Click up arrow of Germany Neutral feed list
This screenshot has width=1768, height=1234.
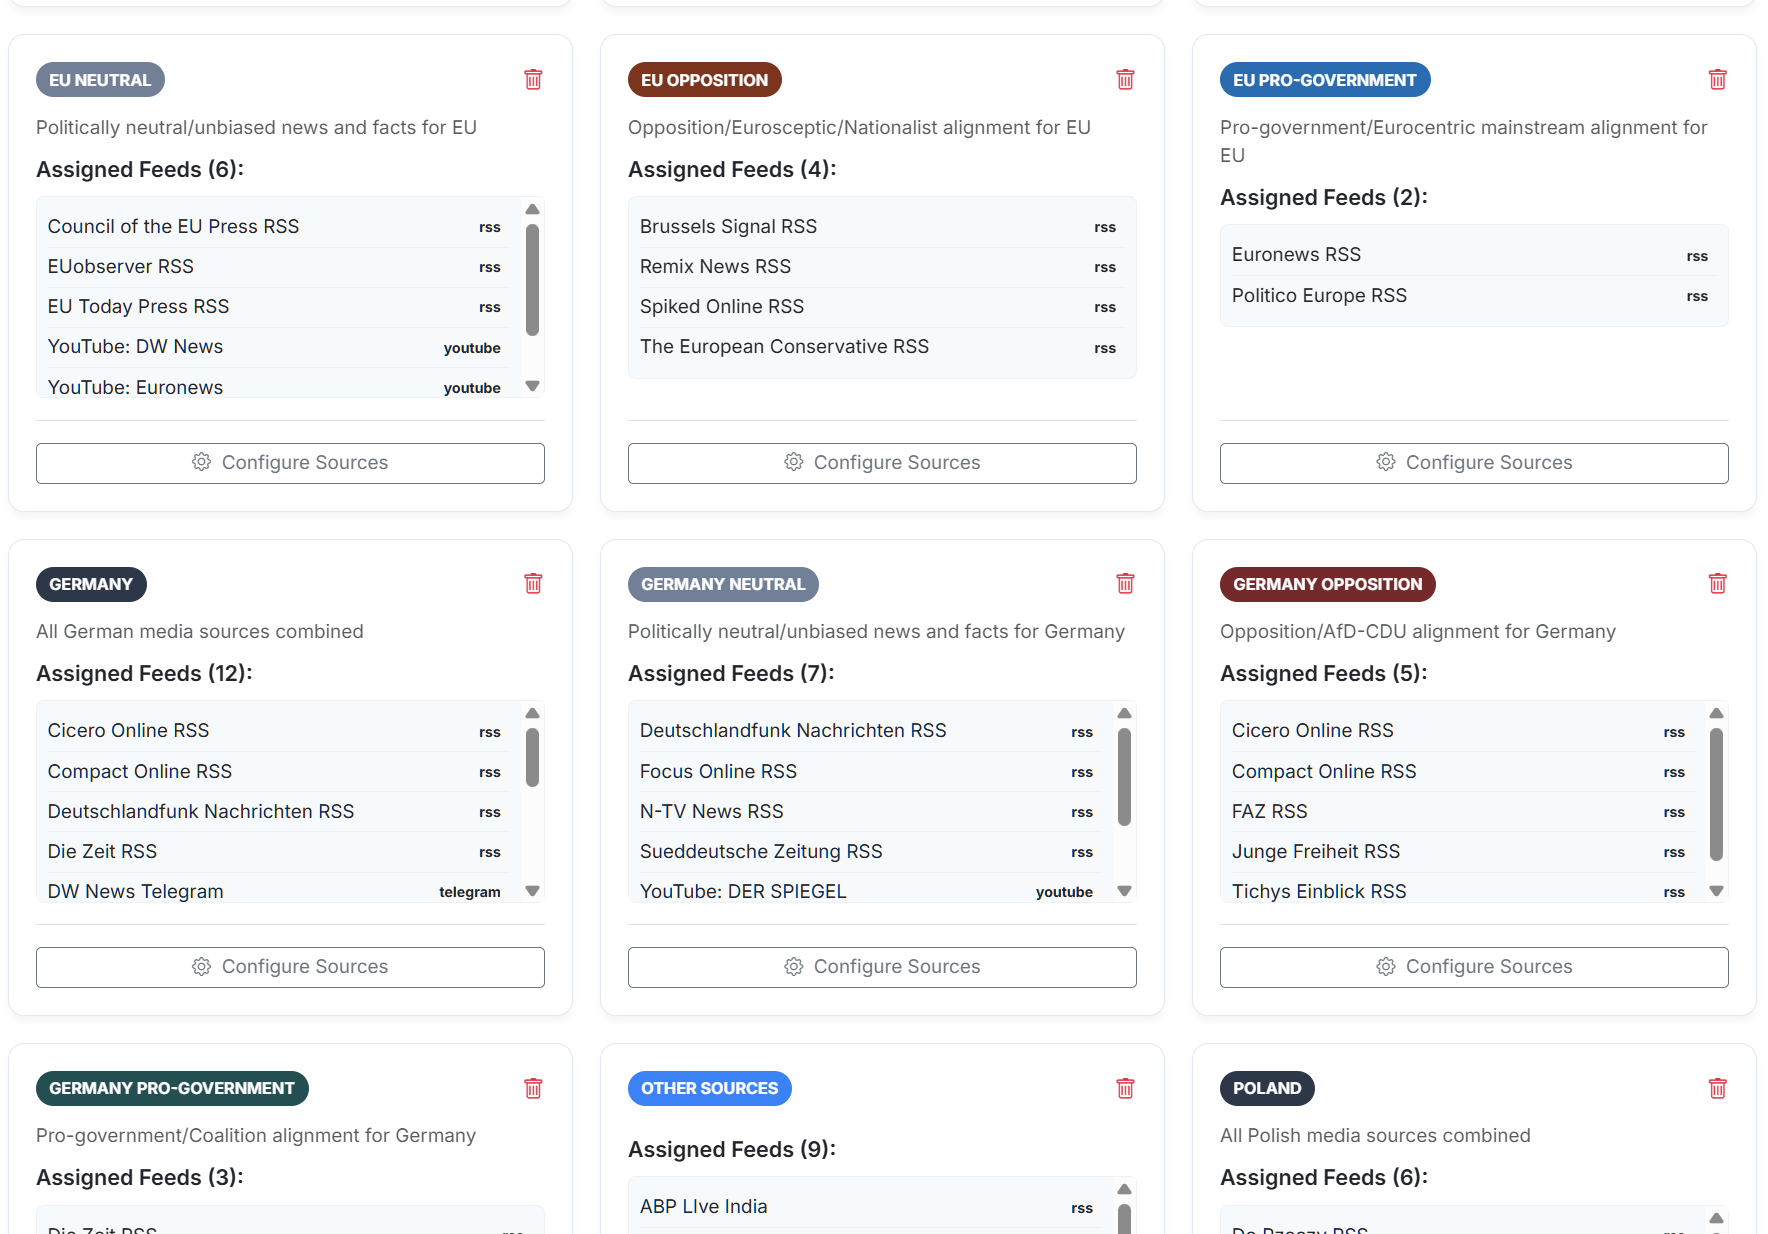[1124, 713]
